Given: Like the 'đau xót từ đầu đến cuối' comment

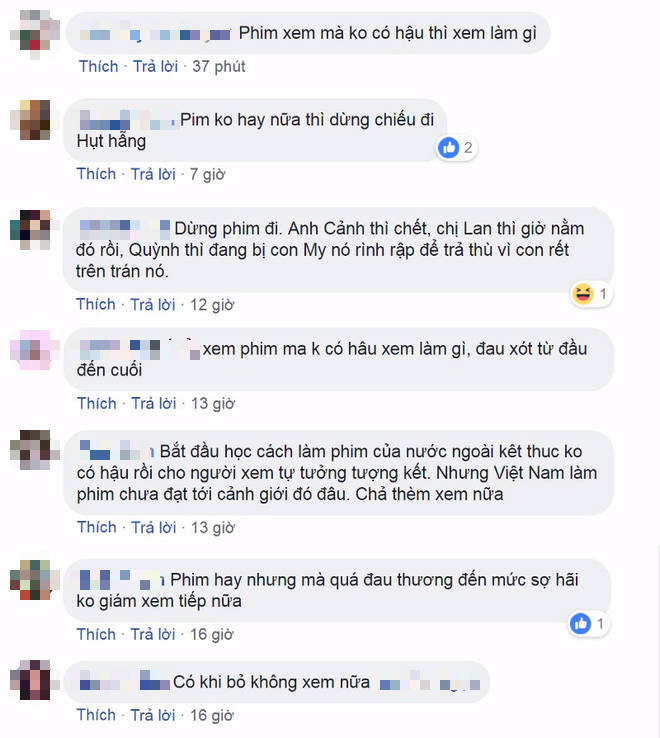Looking at the screenshot, I should pyautogui.click(x=97, y=403).
